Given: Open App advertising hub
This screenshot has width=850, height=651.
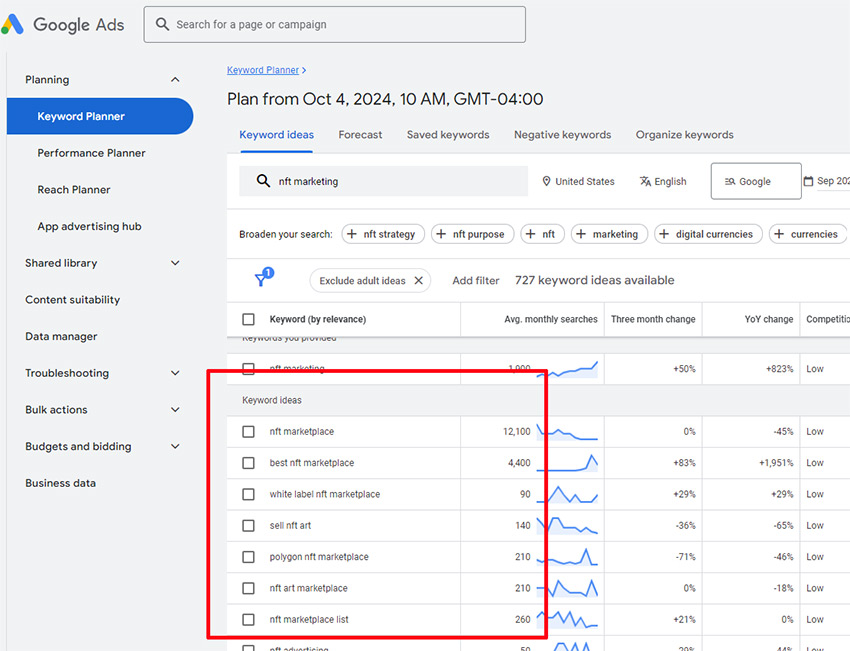Looking at the screenshot, I should (x=89, y=226).
